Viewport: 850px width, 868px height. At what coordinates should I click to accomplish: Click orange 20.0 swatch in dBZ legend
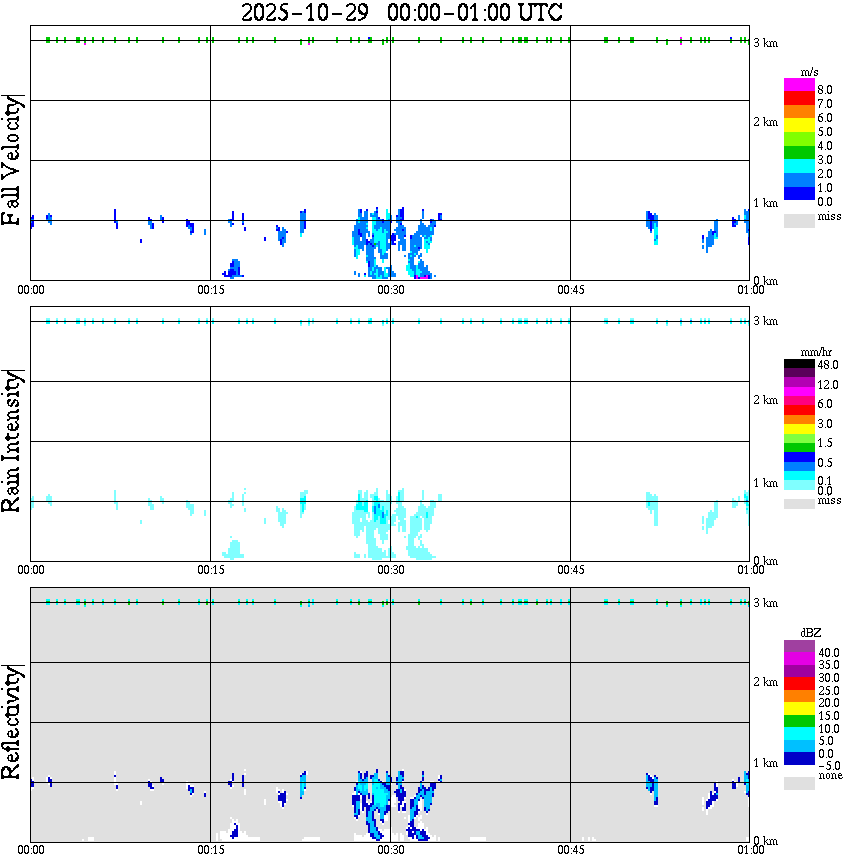coord(799,696)
